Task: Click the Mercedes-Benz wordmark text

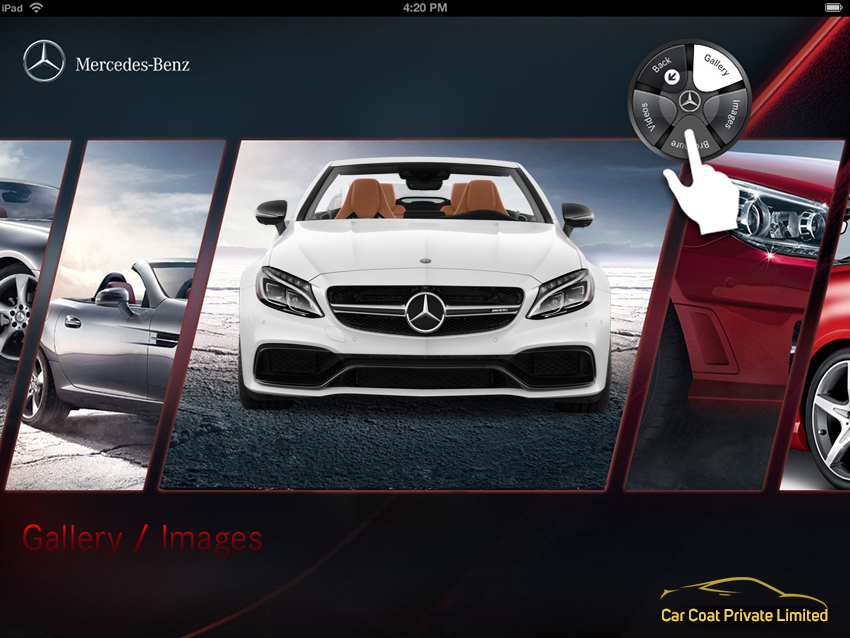Action: (132, 65)
